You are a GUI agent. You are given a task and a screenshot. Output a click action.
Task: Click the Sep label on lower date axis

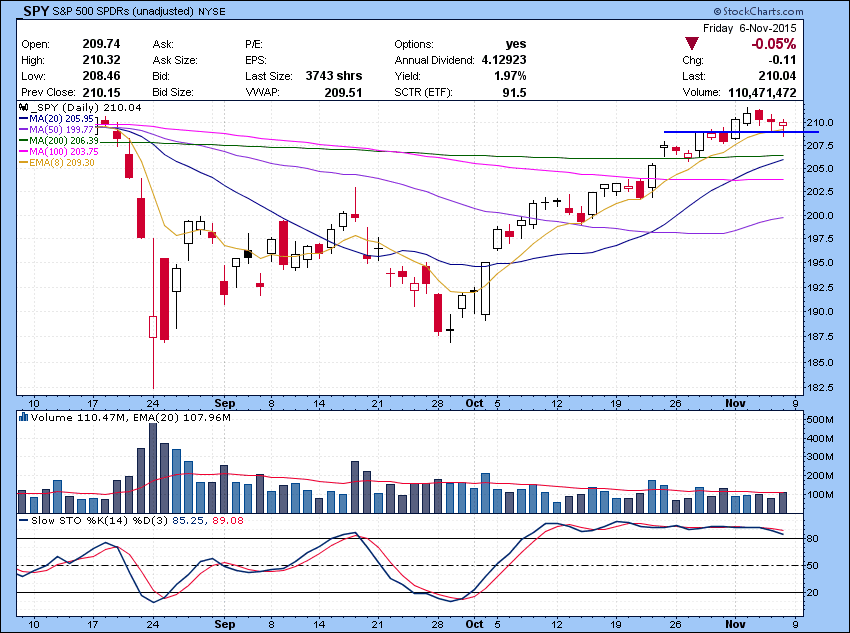[x=223, y=622]
